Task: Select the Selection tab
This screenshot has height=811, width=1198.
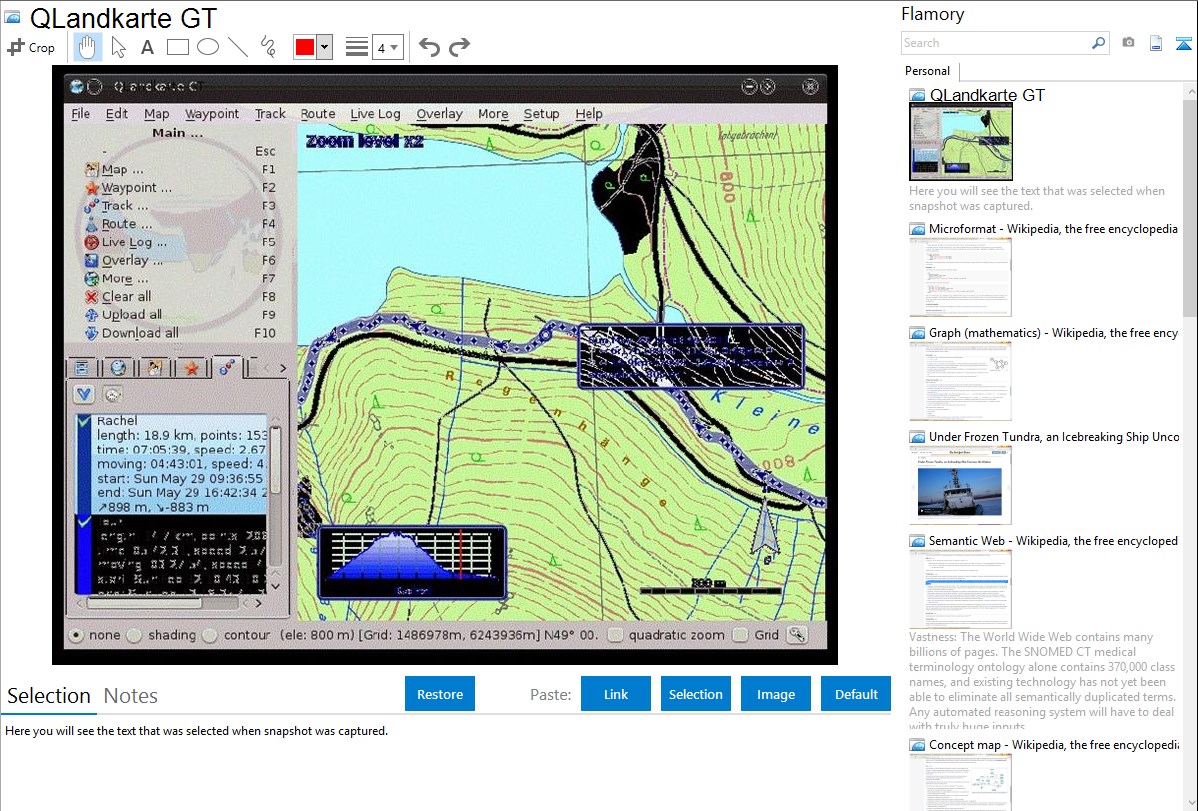Action: coord(49,696)
